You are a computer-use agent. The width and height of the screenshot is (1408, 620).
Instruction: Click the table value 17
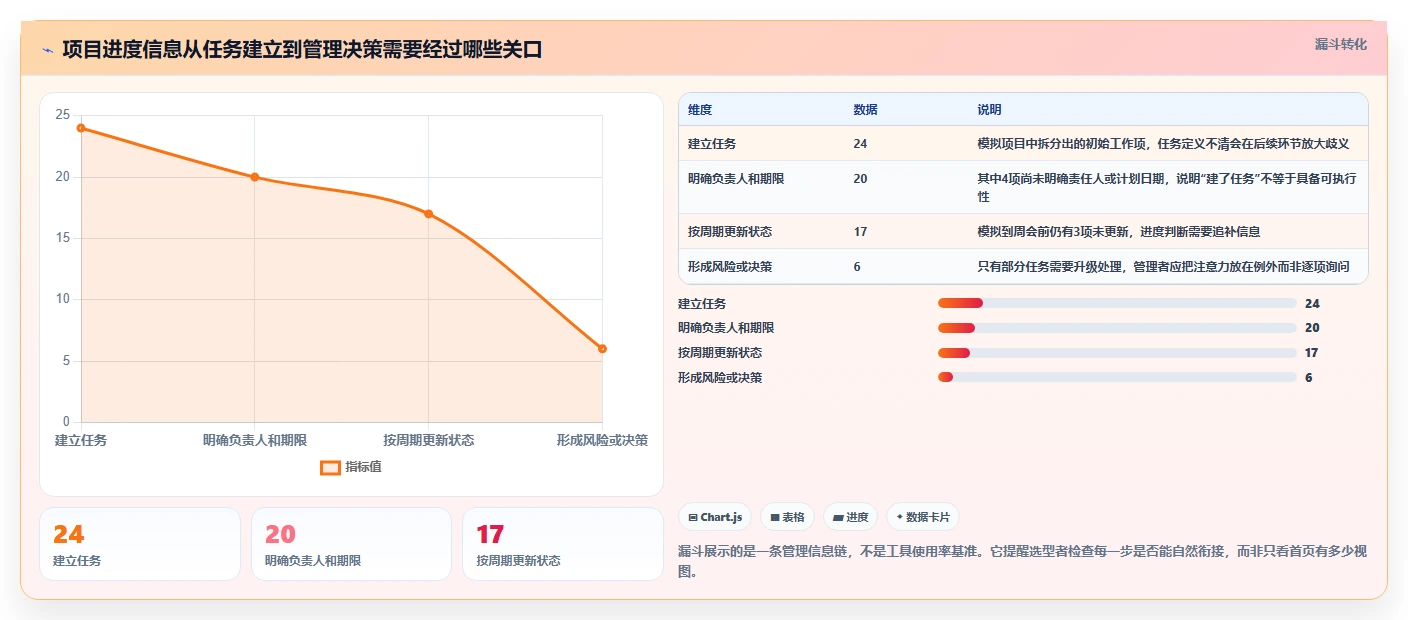(860, 232)
